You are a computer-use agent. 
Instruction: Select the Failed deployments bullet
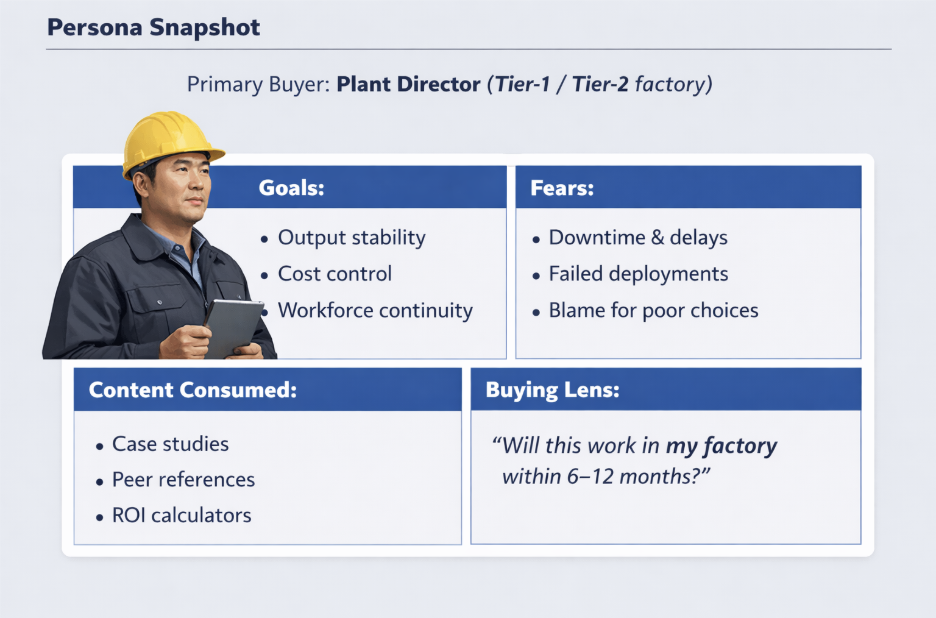638,274
